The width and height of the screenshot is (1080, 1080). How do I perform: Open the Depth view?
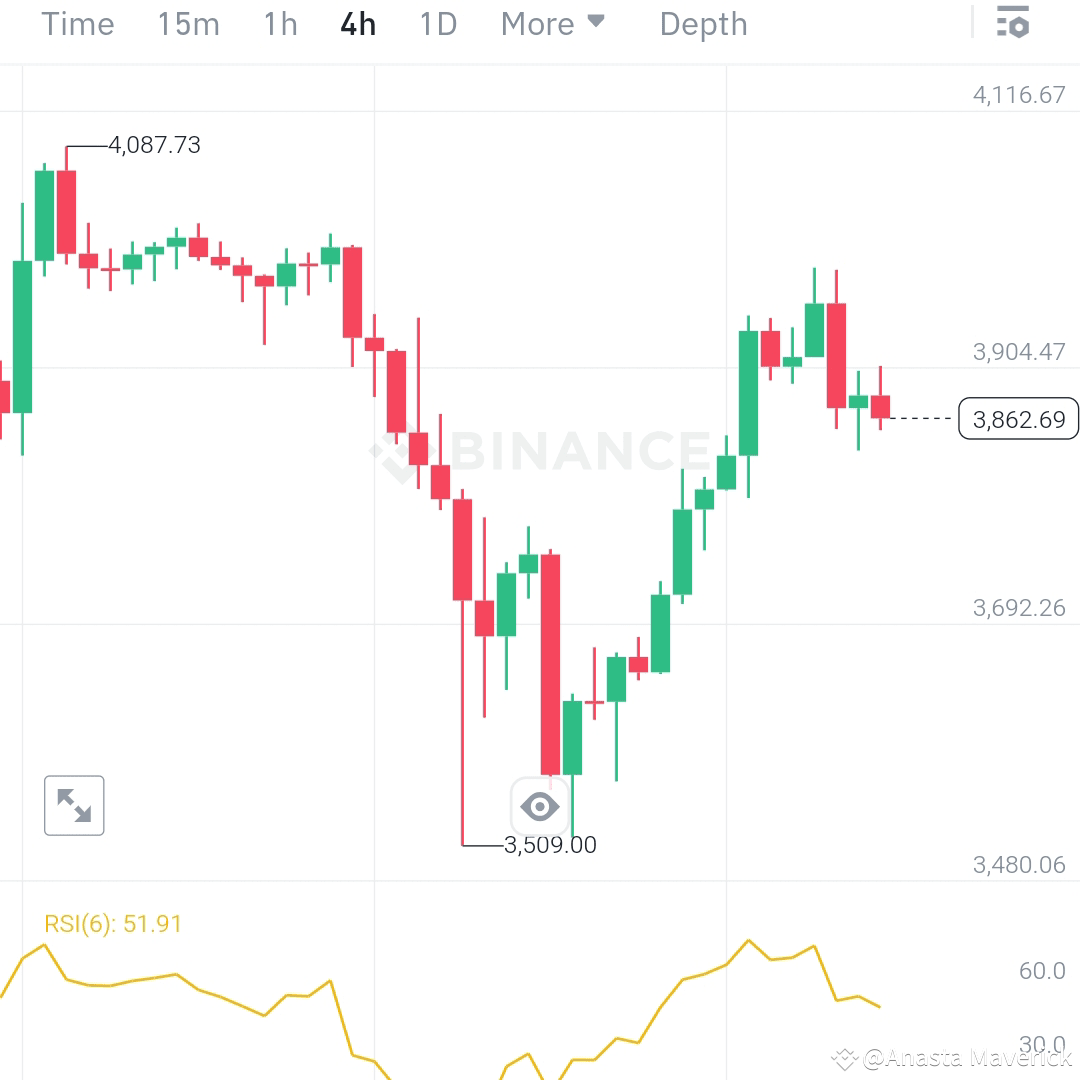pyautogui.click(x=702, y=24)
